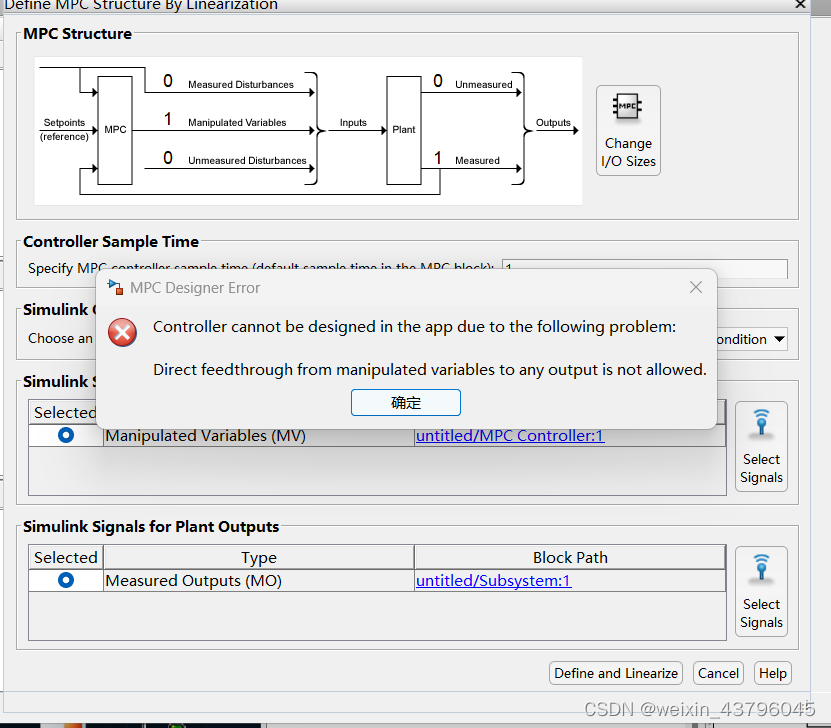Click the Define and Linearize button

(615, 673)
